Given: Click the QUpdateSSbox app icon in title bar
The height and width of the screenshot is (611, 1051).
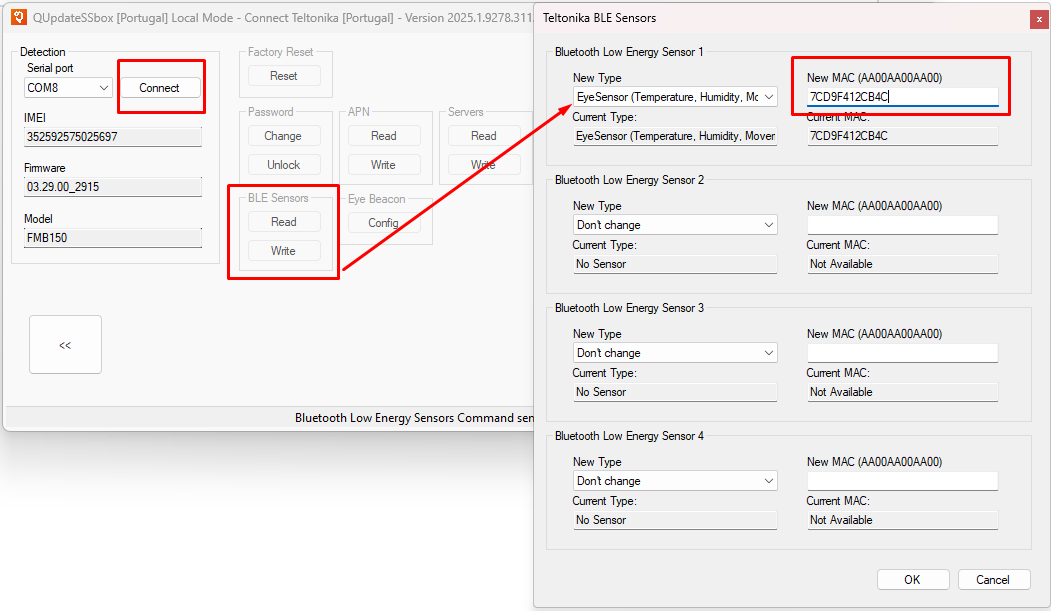Looking at the screenshot, I should coord(19,17).
